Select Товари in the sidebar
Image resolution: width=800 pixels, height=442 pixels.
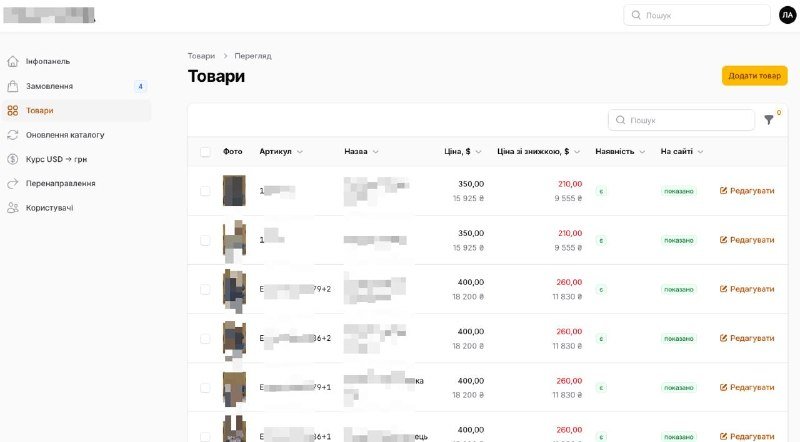77,110
